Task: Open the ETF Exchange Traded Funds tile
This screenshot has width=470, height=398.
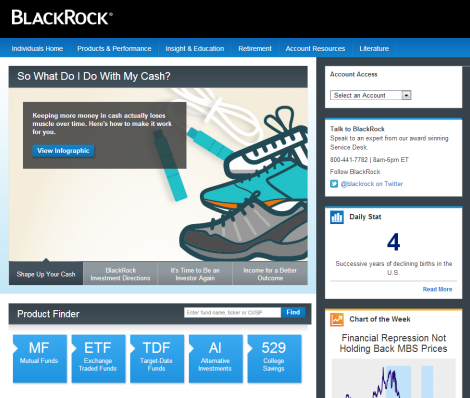Action: pyautogui.click(x=98, y=359)
